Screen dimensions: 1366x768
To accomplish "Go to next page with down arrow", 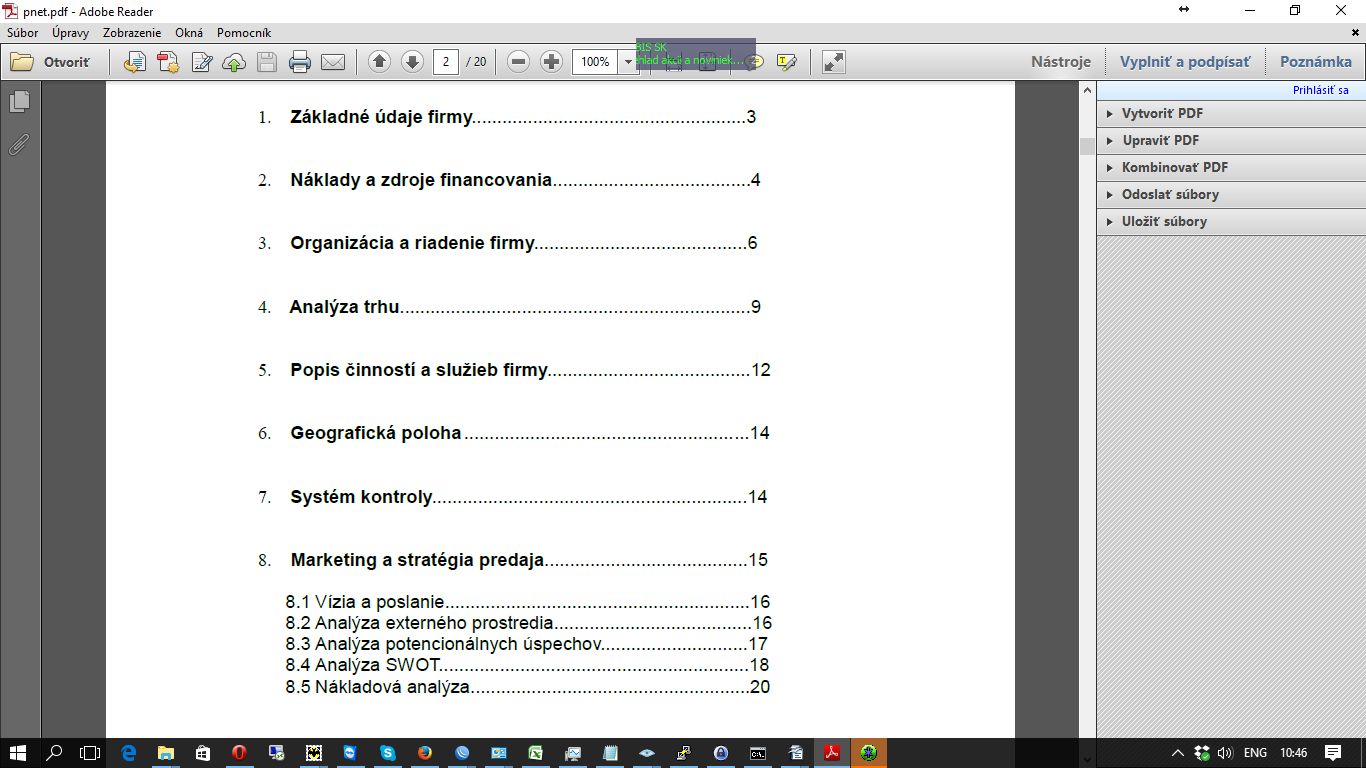I will click(x=412, y=62).
